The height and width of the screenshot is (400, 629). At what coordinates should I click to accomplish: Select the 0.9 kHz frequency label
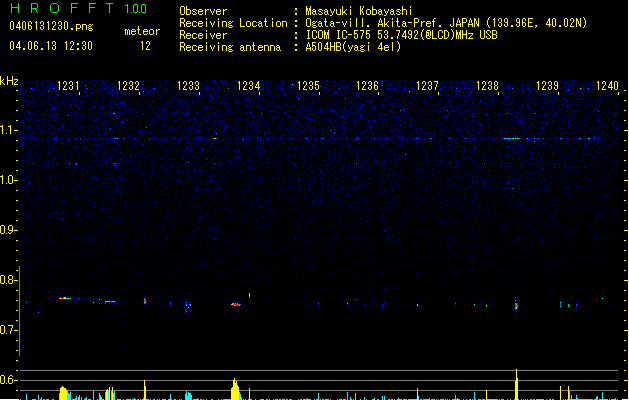pyautogui.click(x=9, y=230)
